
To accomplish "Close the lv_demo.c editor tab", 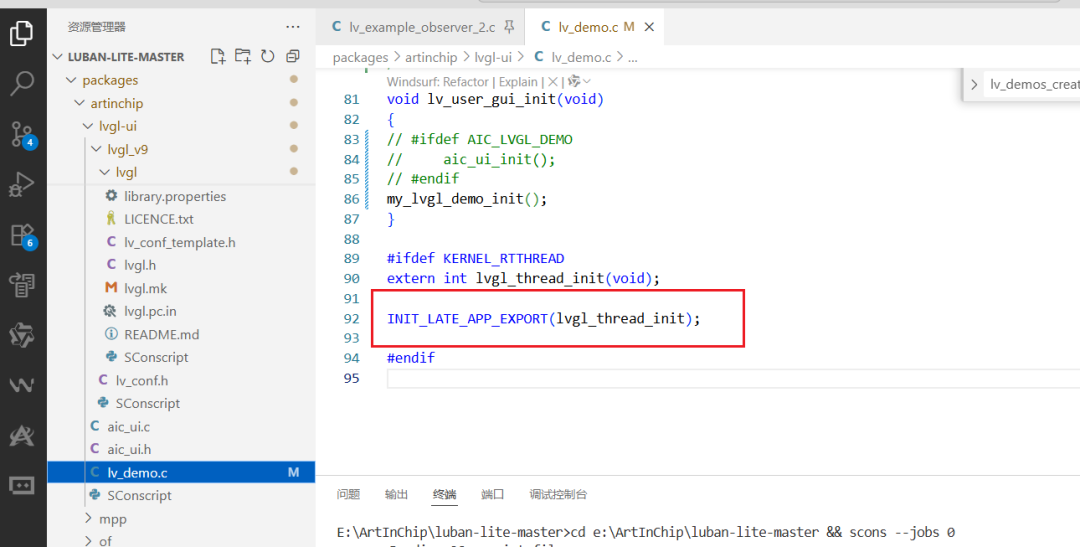I will click(648, 28).
